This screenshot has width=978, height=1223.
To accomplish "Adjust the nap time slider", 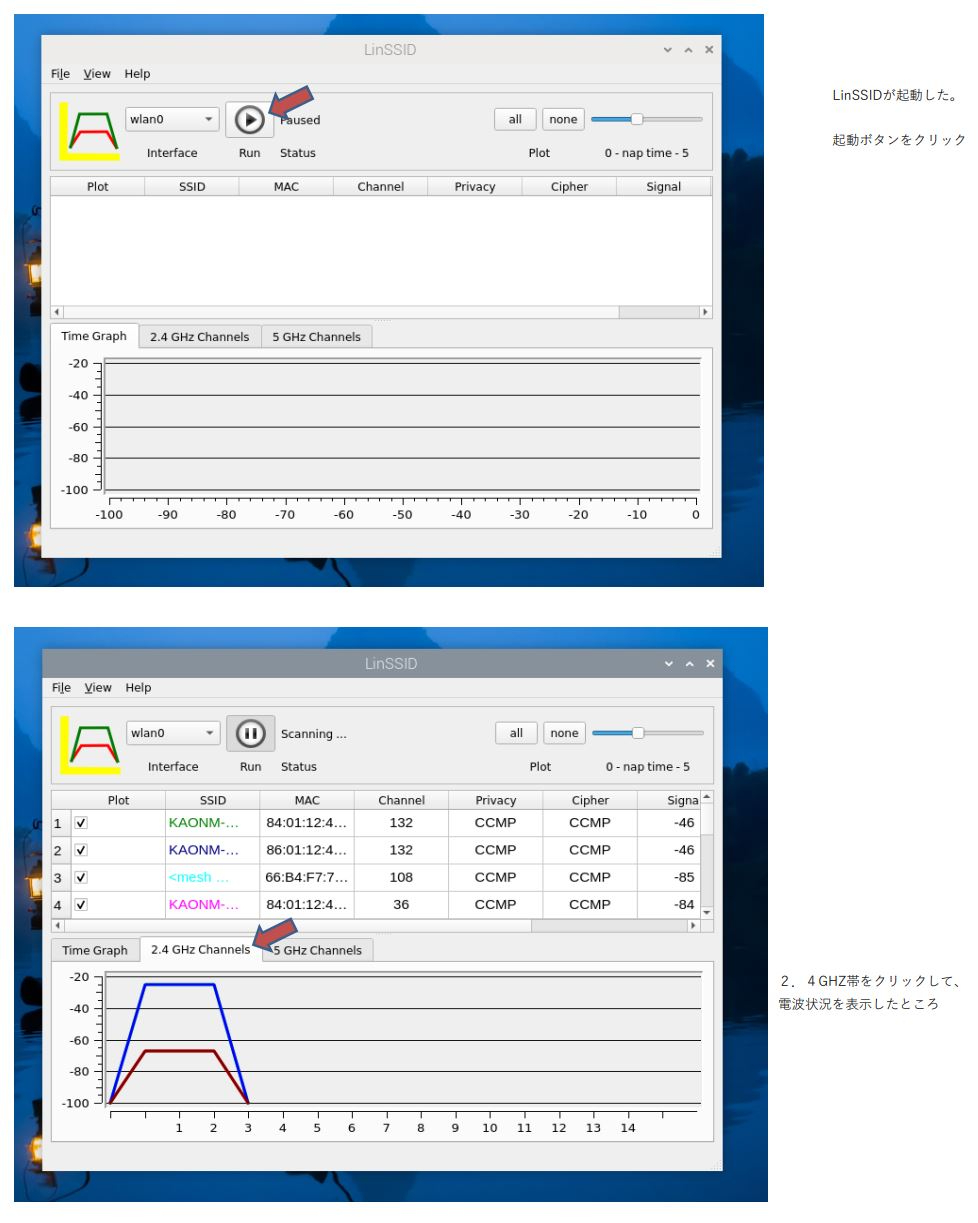I will [x=636, y=118].
